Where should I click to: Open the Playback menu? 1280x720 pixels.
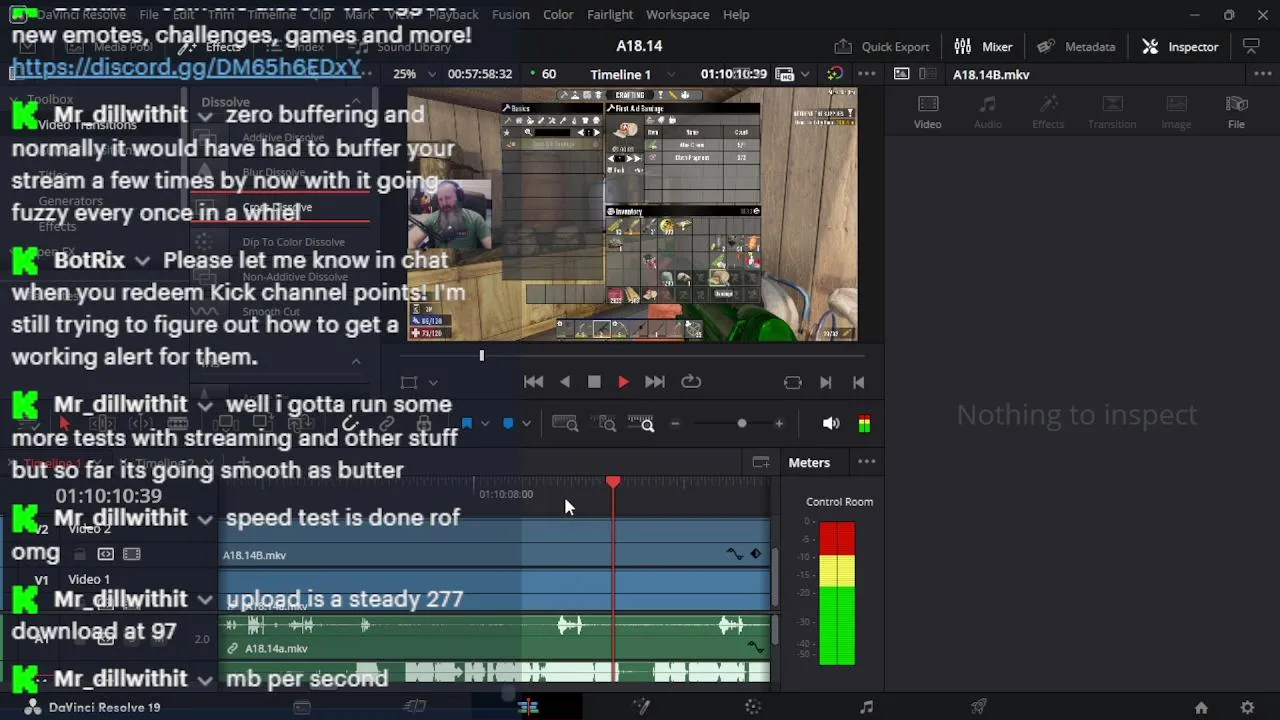(x=453, y=14)
